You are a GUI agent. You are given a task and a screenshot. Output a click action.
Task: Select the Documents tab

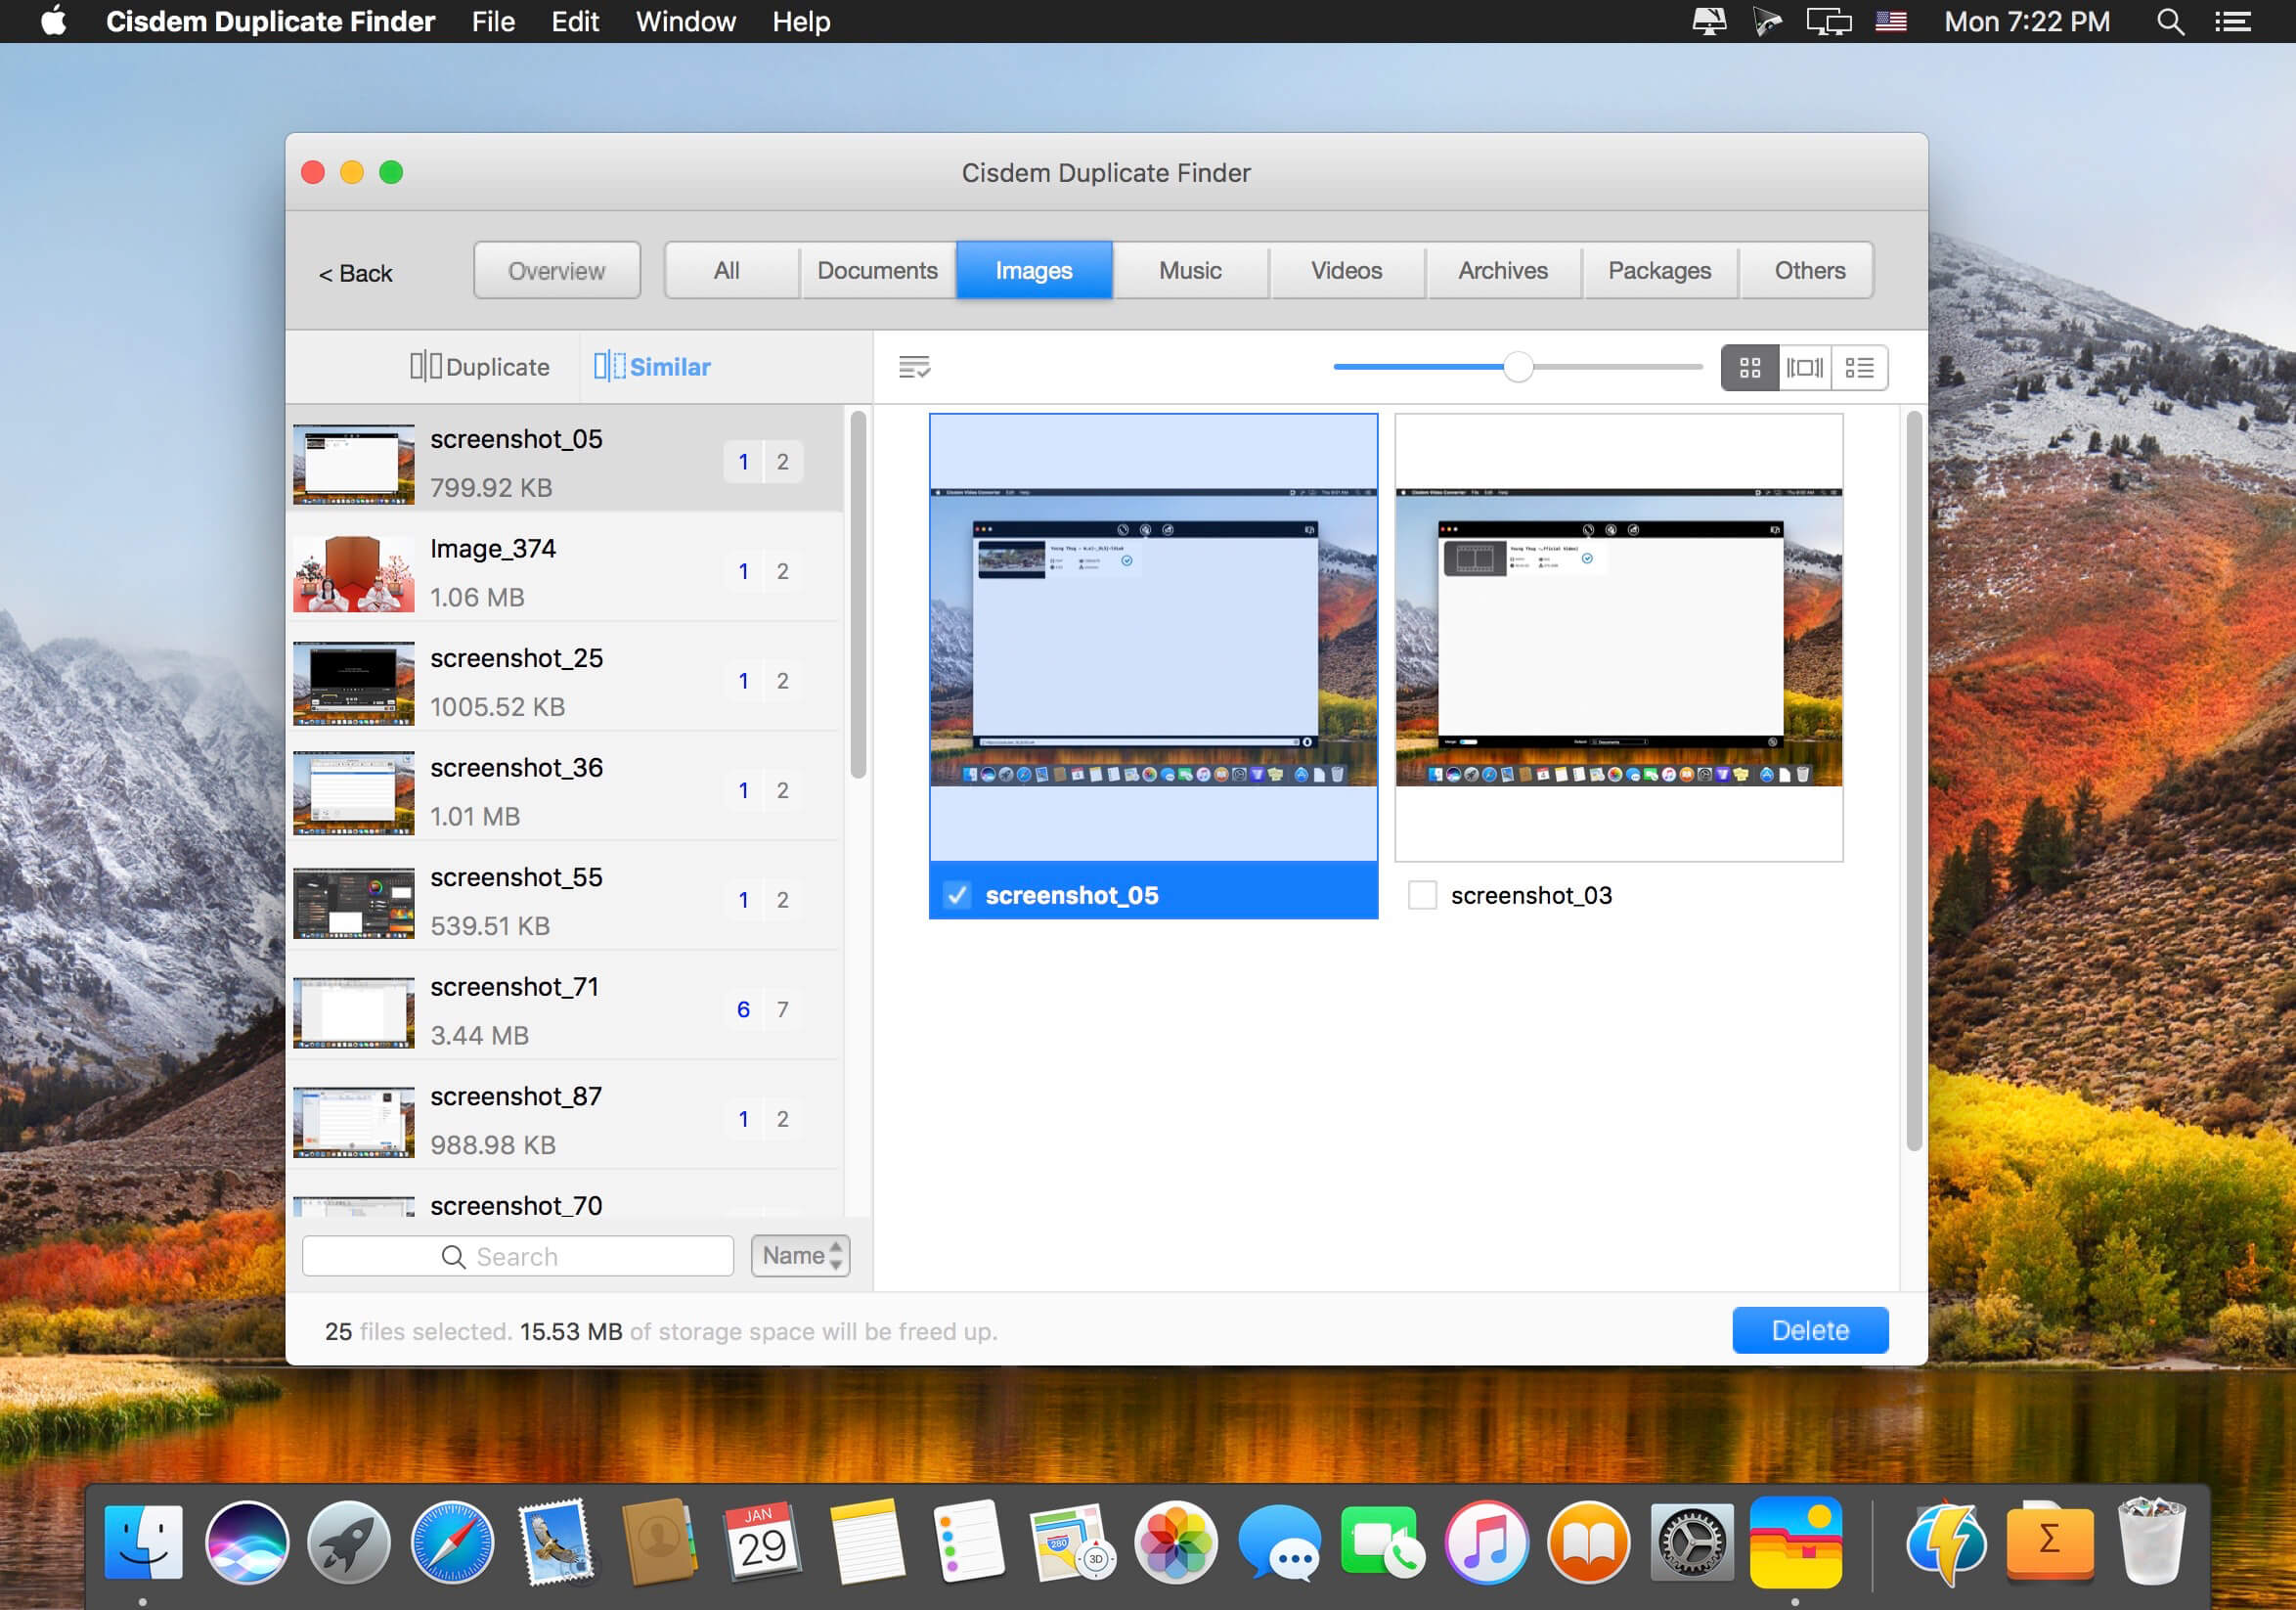pos(877,271)
